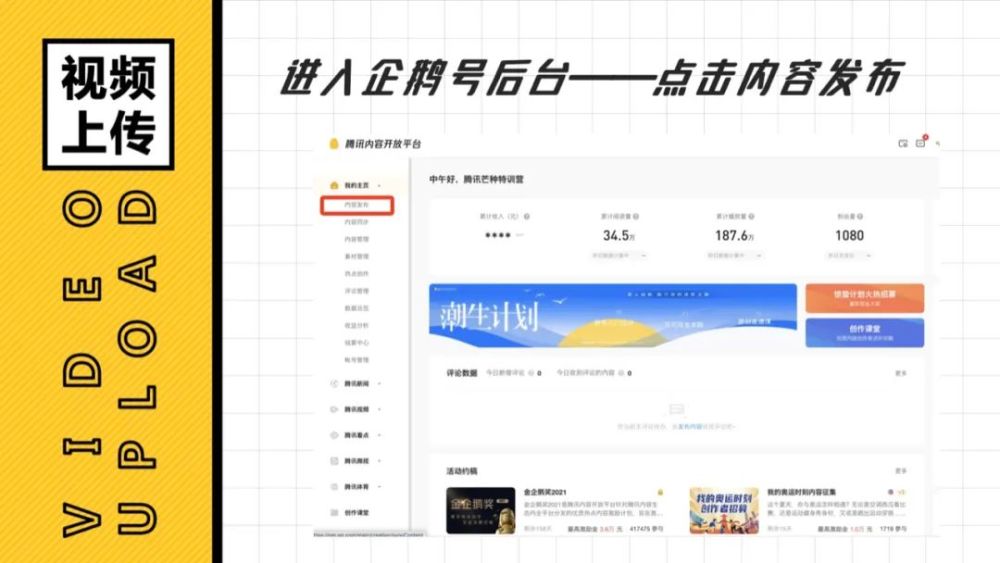
Task: Open the 潮生计划 banner
Action: (612, 316)
